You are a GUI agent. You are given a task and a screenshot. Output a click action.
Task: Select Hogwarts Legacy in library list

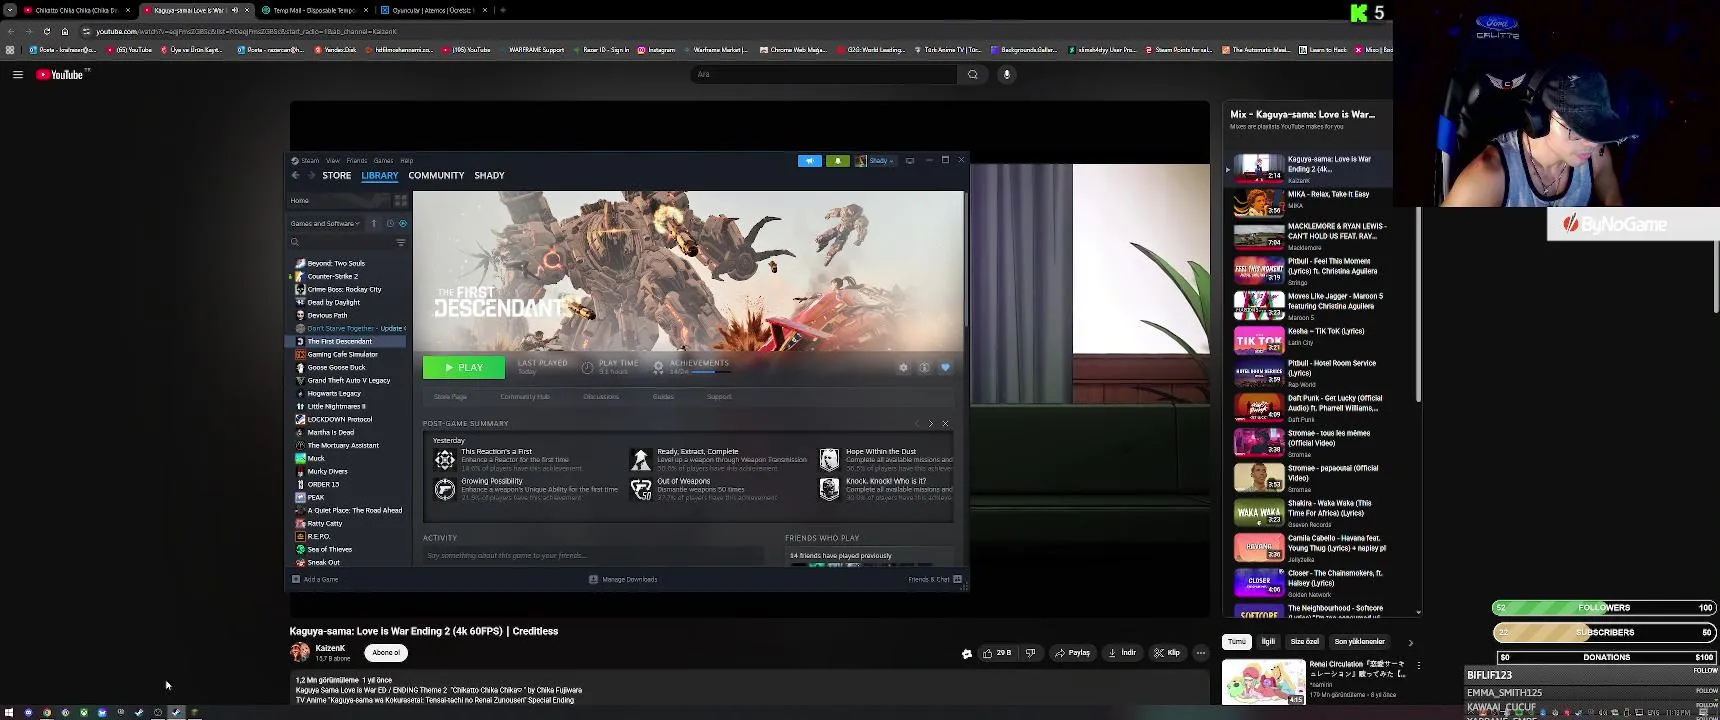[x=334, y=393]
